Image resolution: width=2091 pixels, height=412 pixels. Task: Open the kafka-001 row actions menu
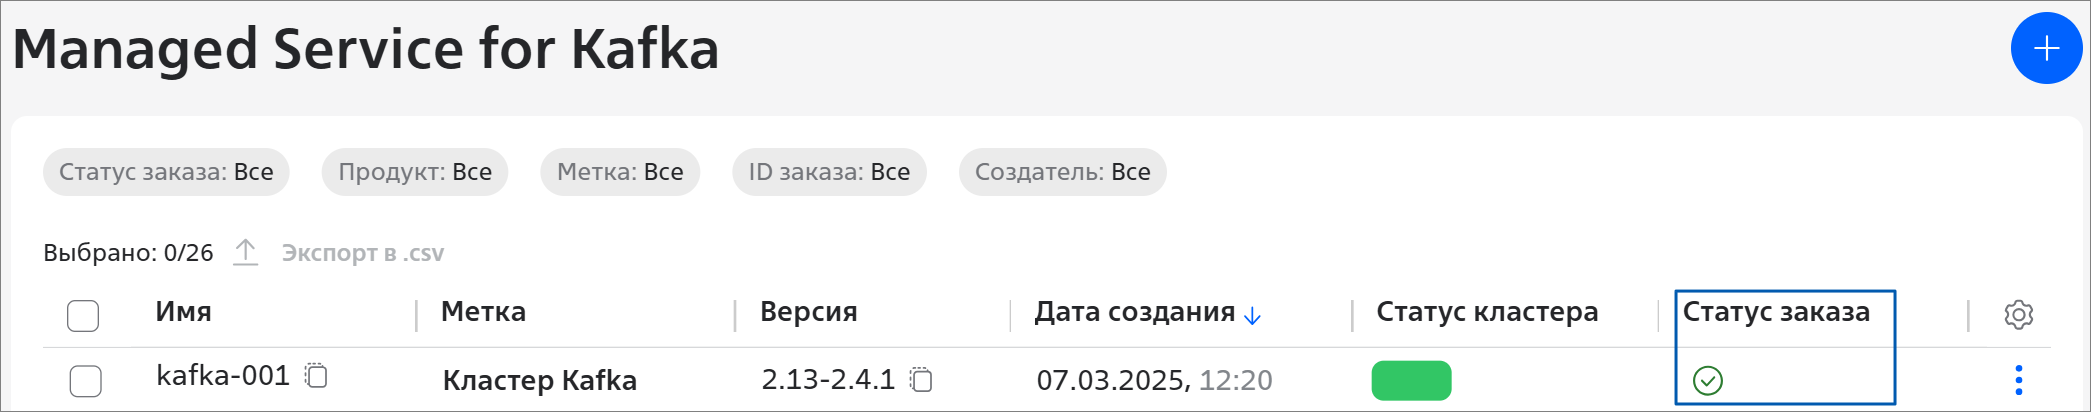tap(2018, 380)
